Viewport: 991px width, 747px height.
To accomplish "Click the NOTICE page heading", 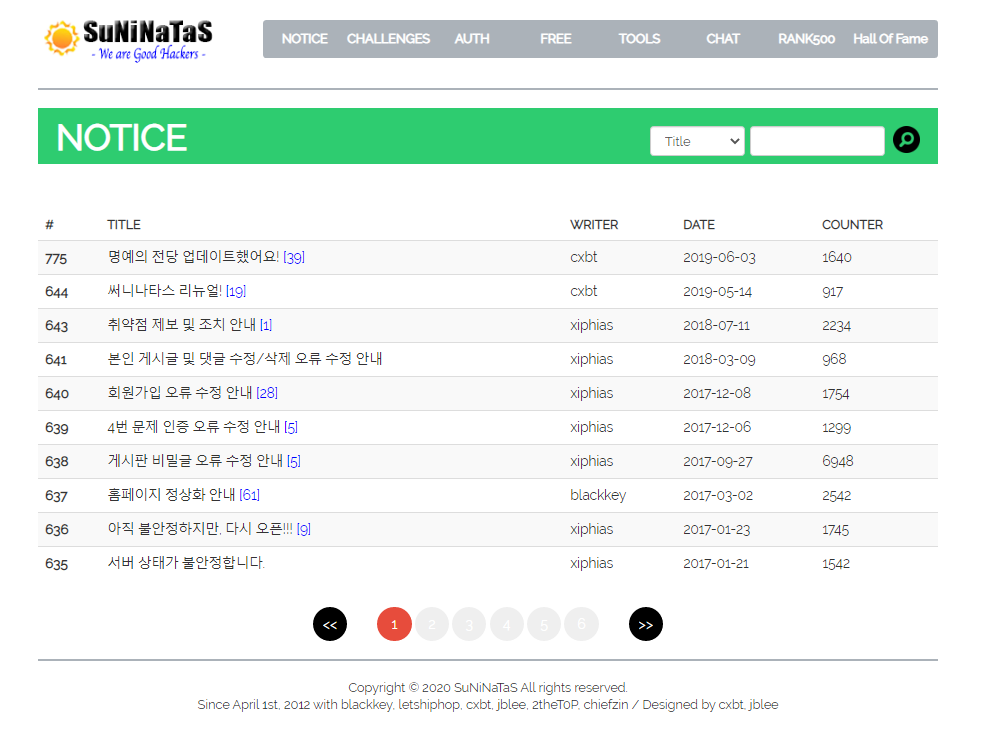I will coord(121,138).
